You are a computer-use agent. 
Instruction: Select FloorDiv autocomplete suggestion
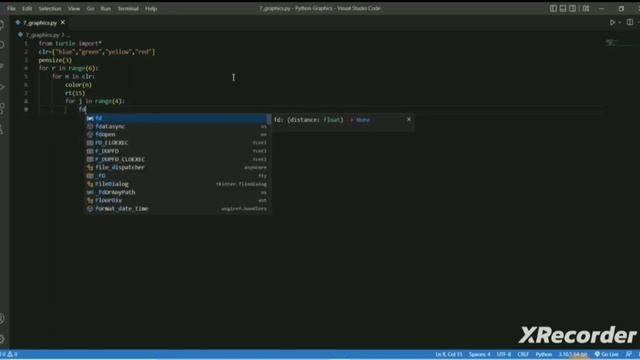pos(176,200)
